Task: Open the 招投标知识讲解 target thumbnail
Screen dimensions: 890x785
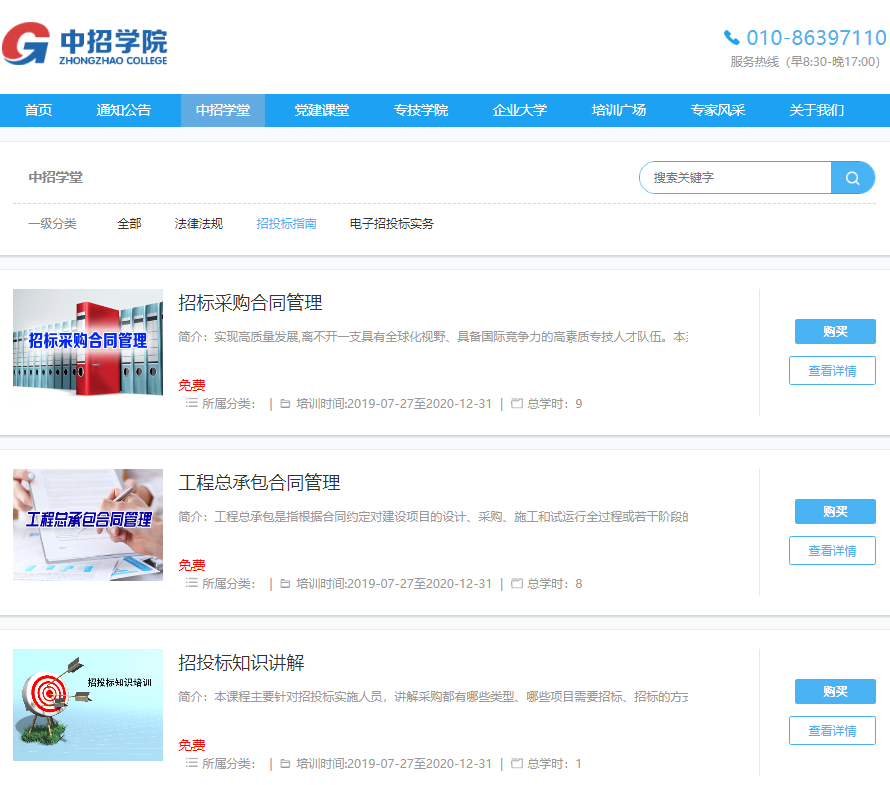Action: click(88, 704)
